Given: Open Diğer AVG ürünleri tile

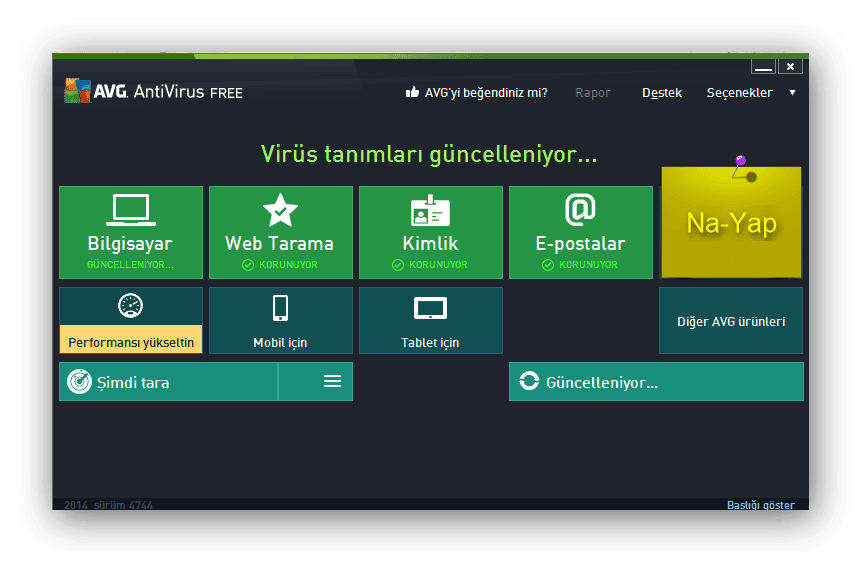Looking at the screenshot, I should pyautogui.click(x=731, y=321).
